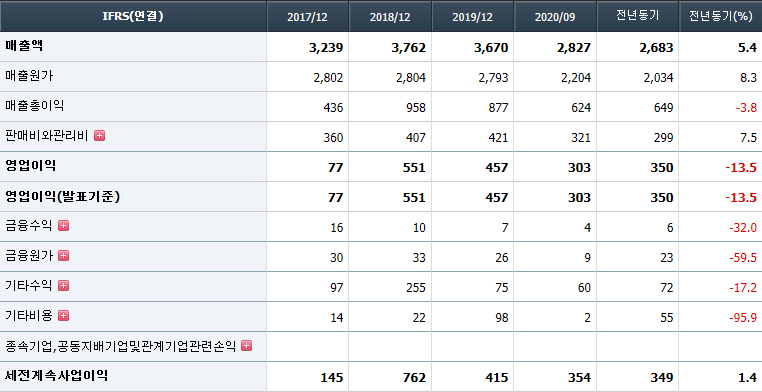Viewport: 762px width, 392px height.
Task: Click the 세전계속사업이익 value 762
Action: (x=415, y=378)
